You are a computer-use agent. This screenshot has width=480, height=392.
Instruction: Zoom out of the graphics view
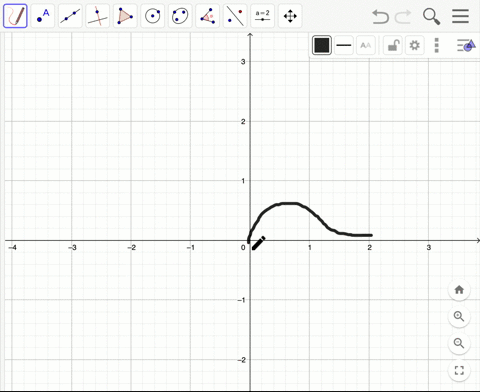click(459, 343)
